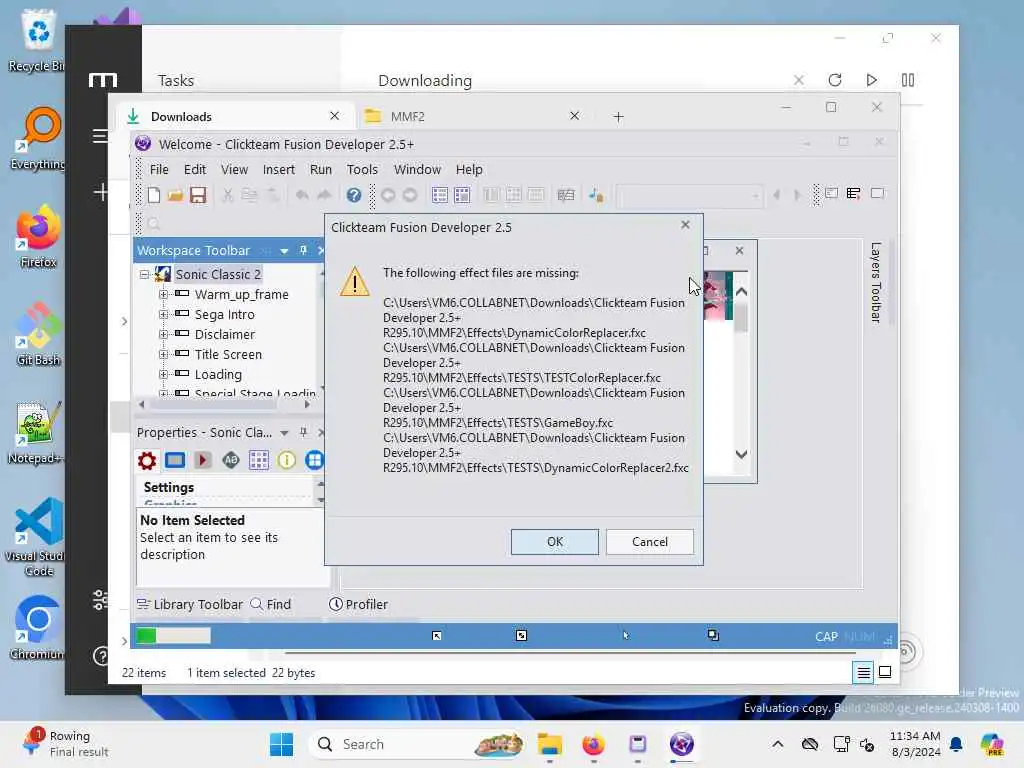Close the MMF2 explorer tab
Screen dimensions: 1024x768
[574, 116]
